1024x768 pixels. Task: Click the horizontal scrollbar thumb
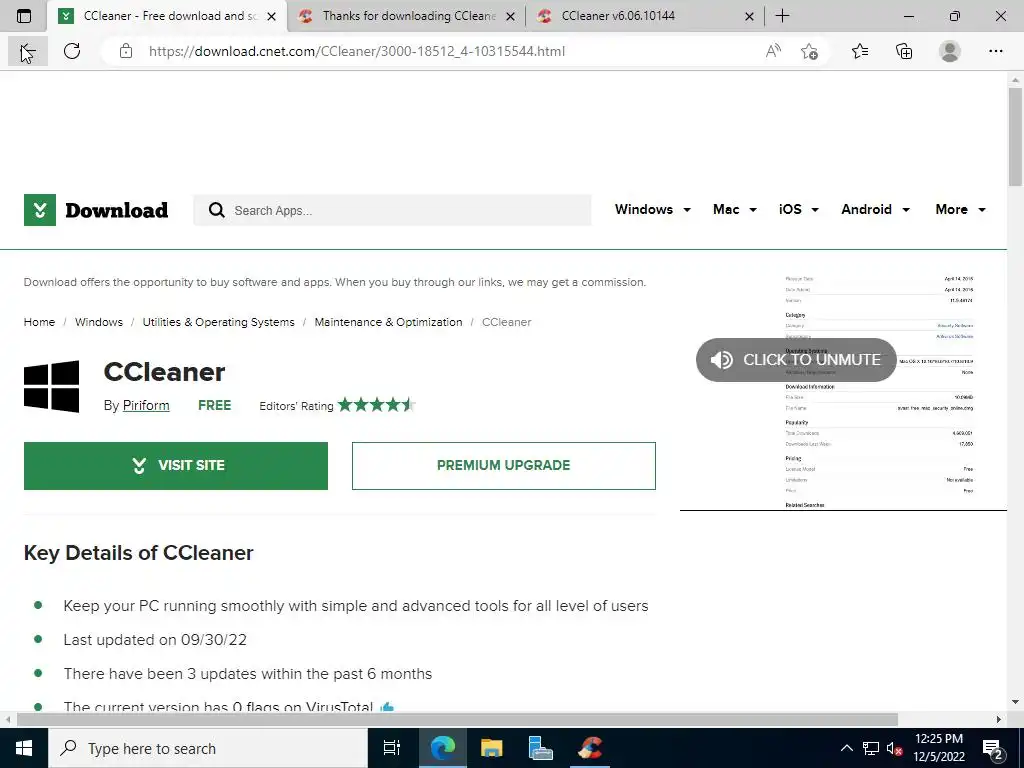click(x=457, y=719)
